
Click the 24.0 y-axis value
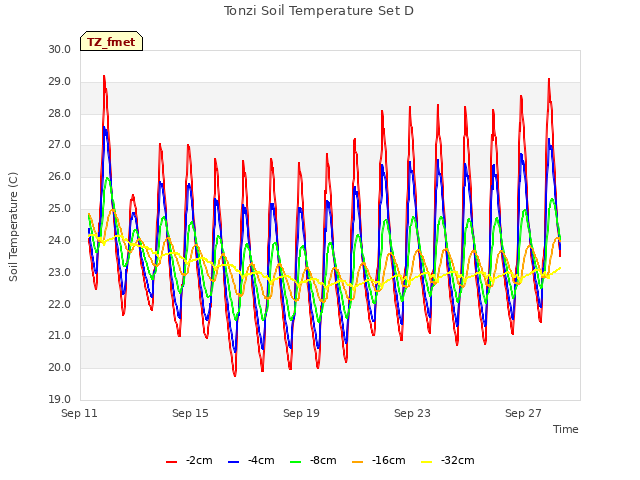tap(60, 240)
